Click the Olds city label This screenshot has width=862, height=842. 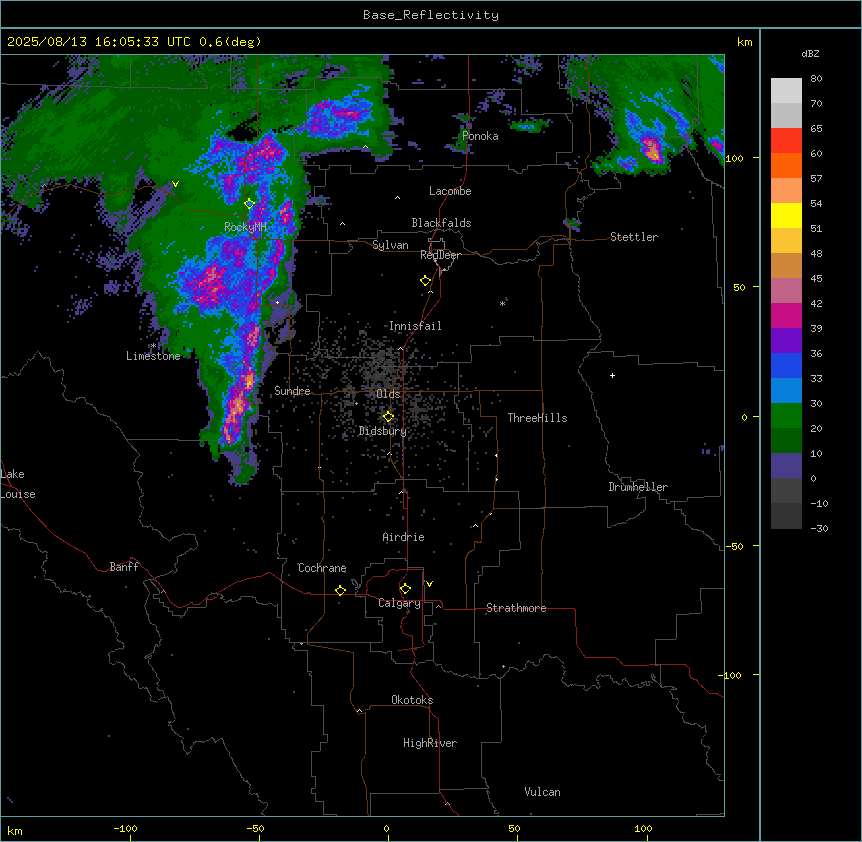[x=388, y=394]
